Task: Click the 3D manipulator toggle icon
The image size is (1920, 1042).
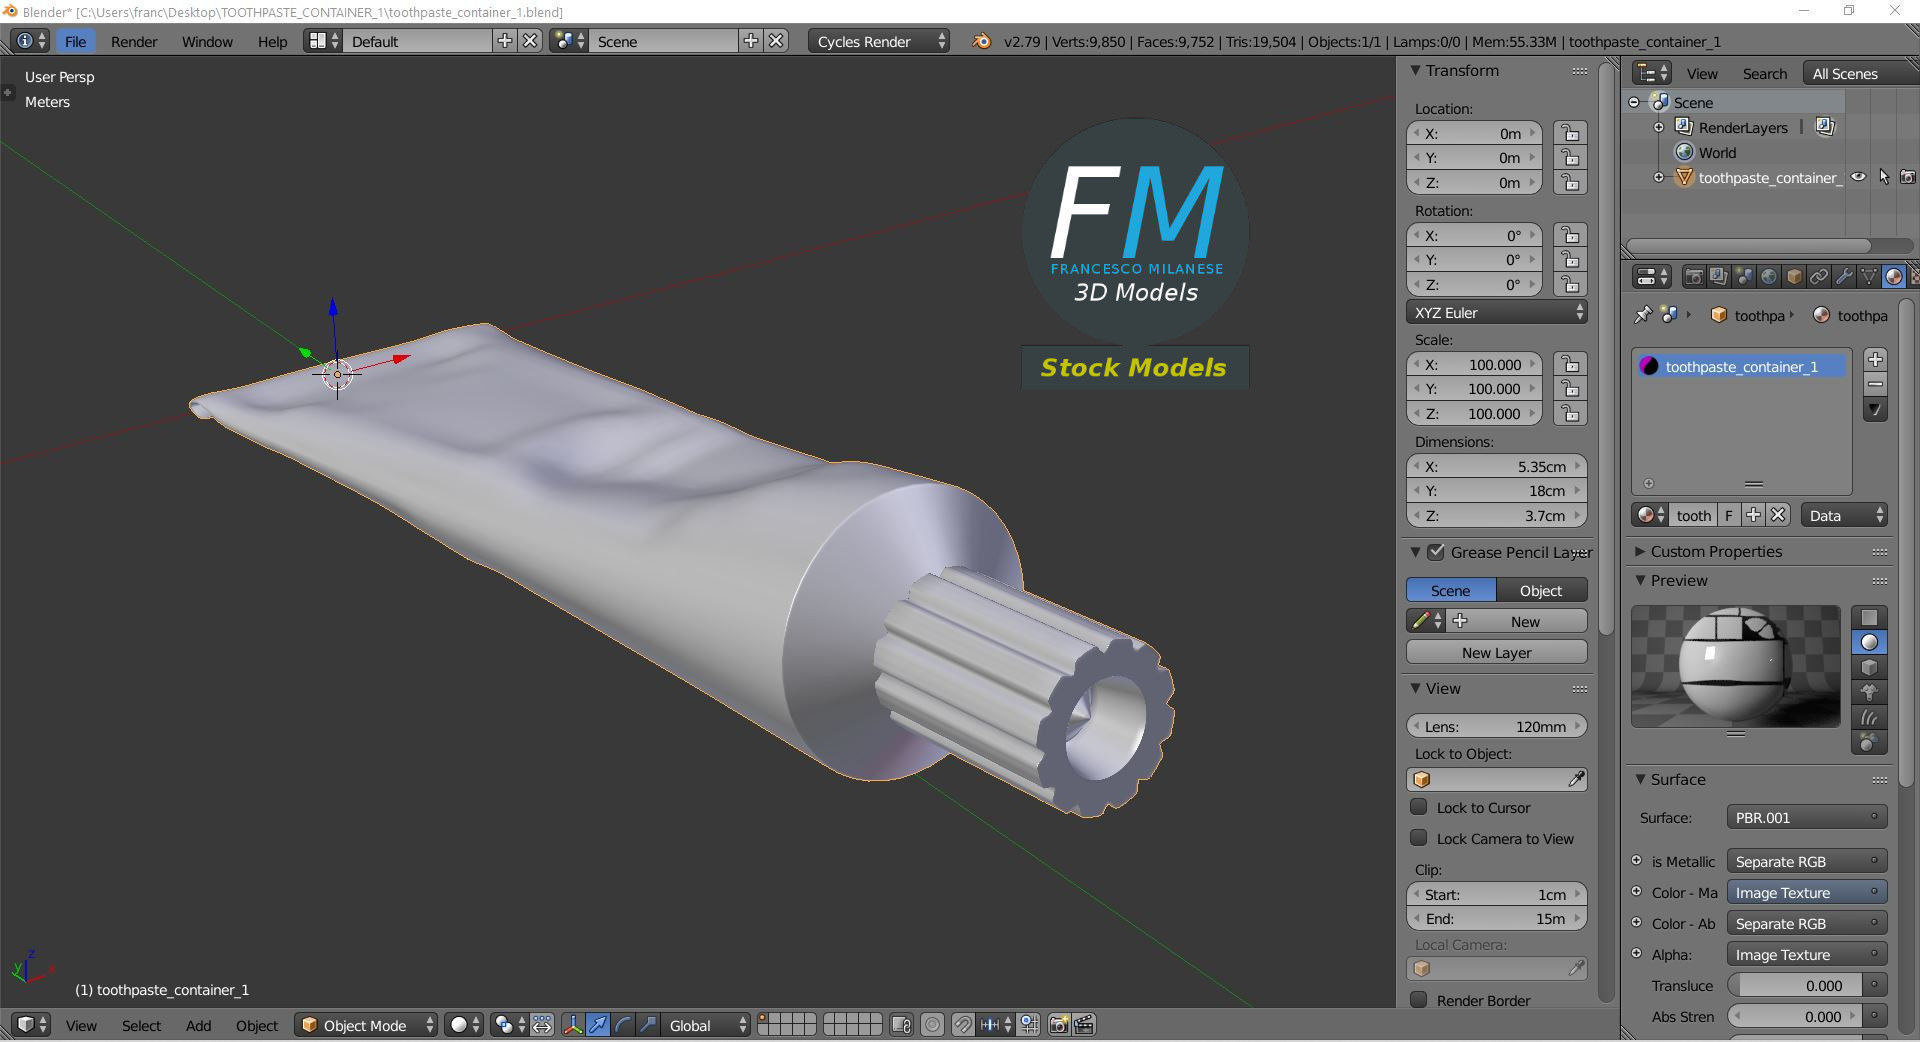Action: pos(573,1025)
